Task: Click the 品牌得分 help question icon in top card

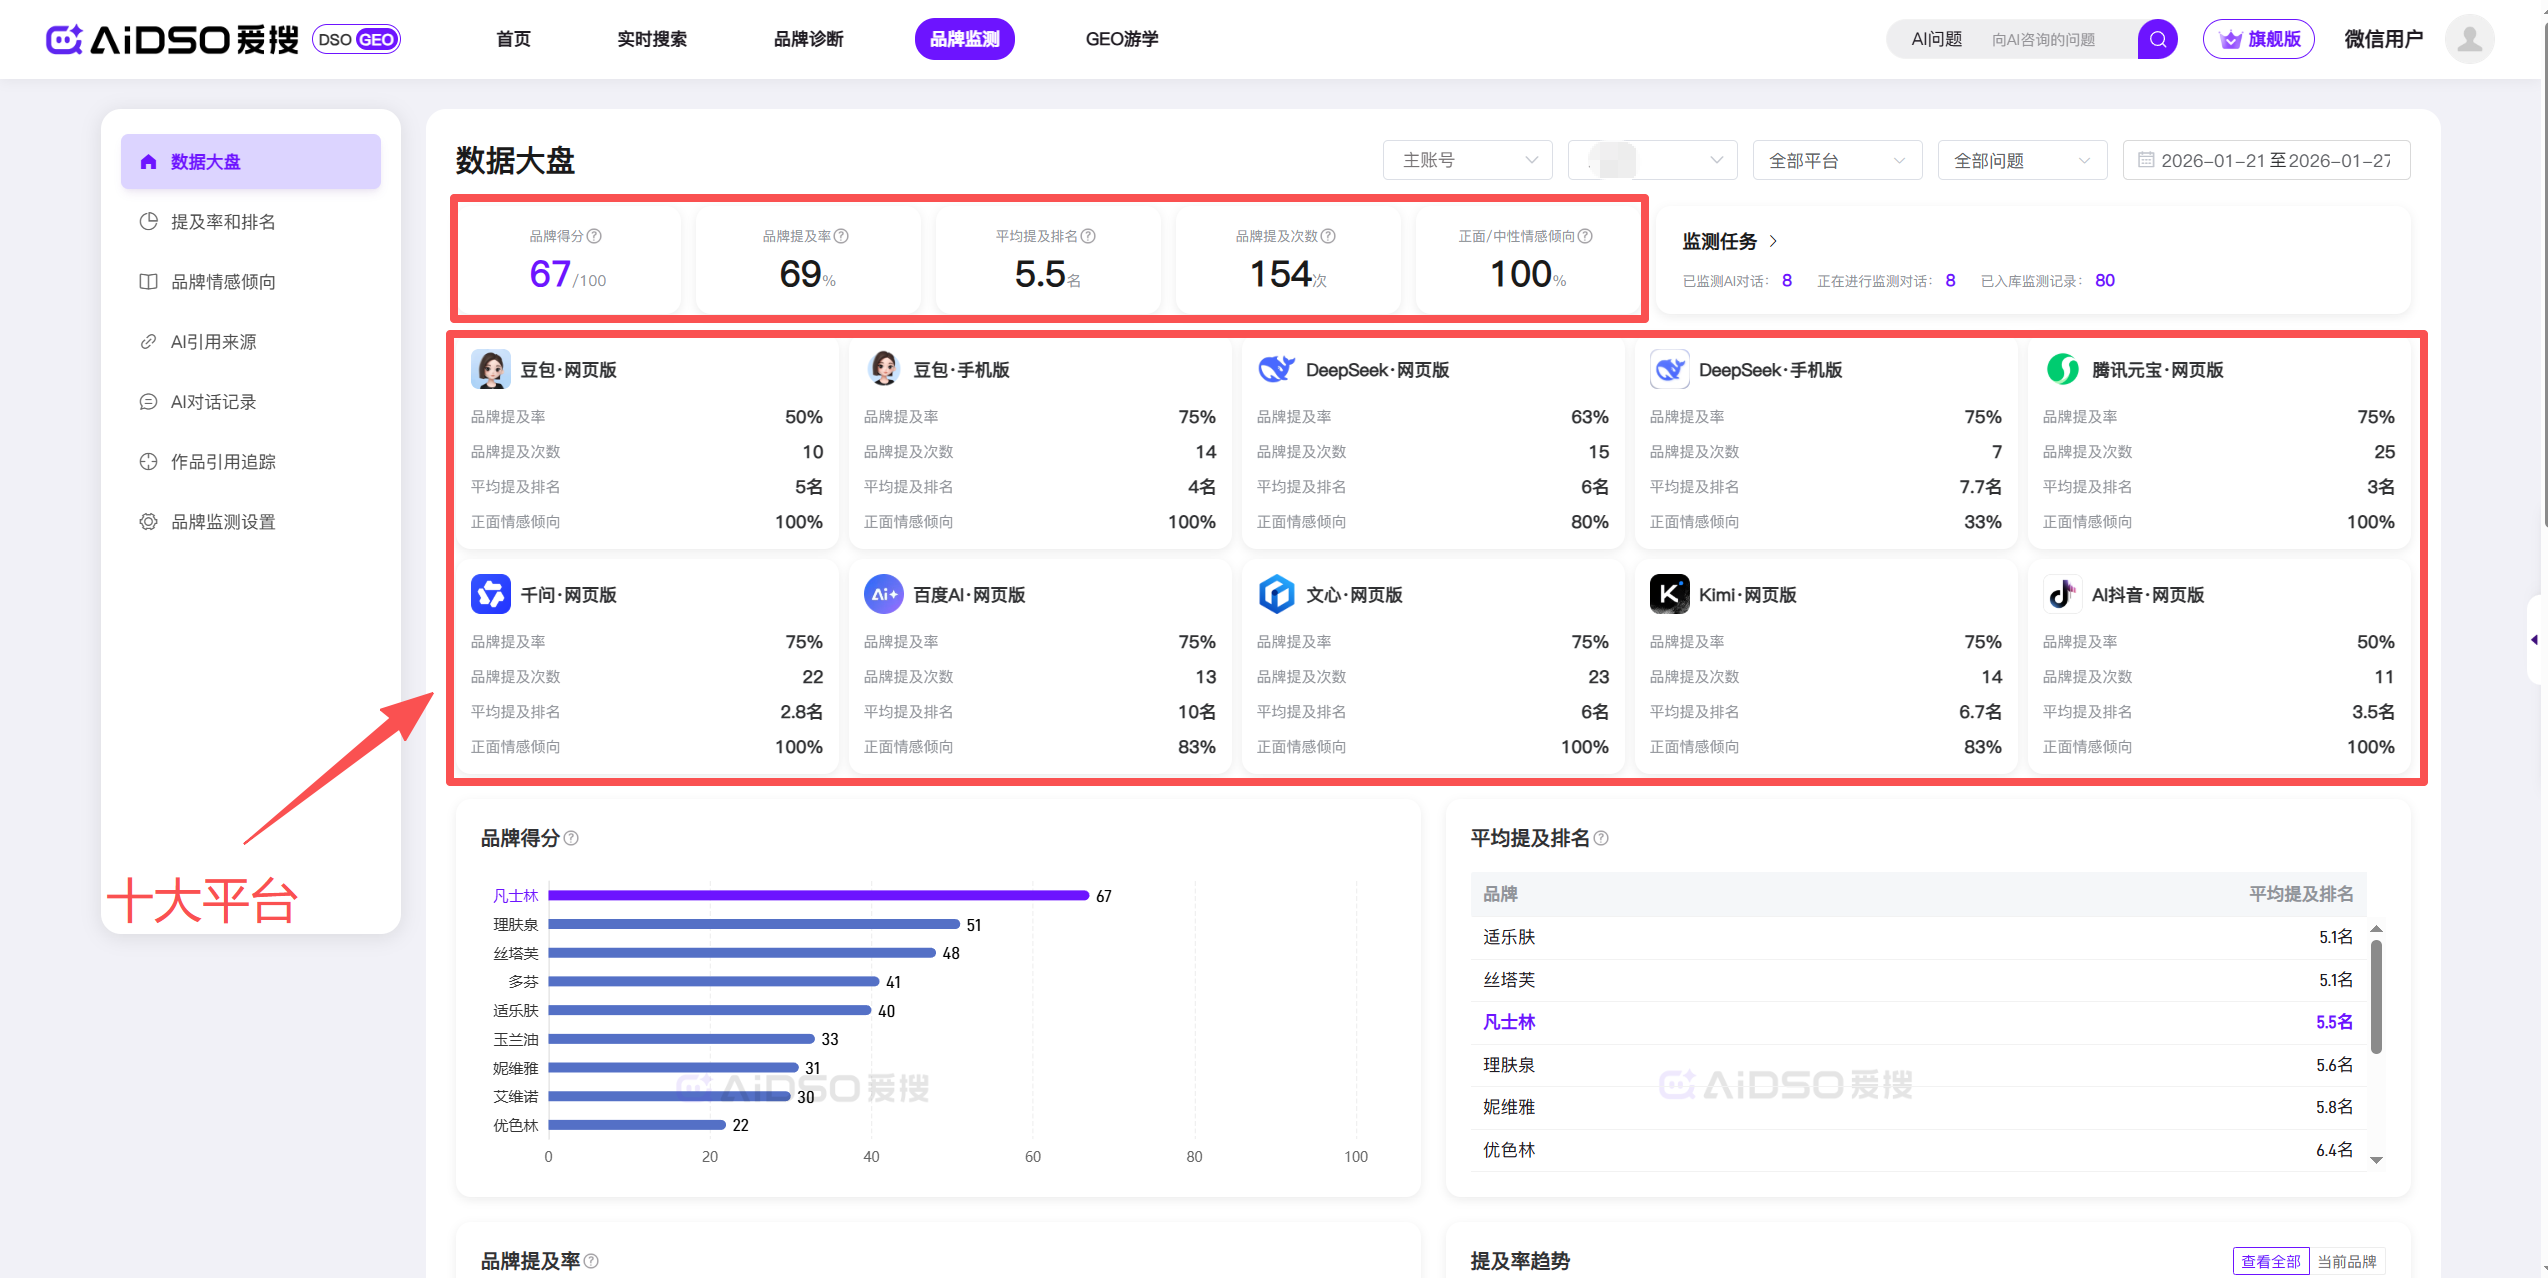Action: 594,236
